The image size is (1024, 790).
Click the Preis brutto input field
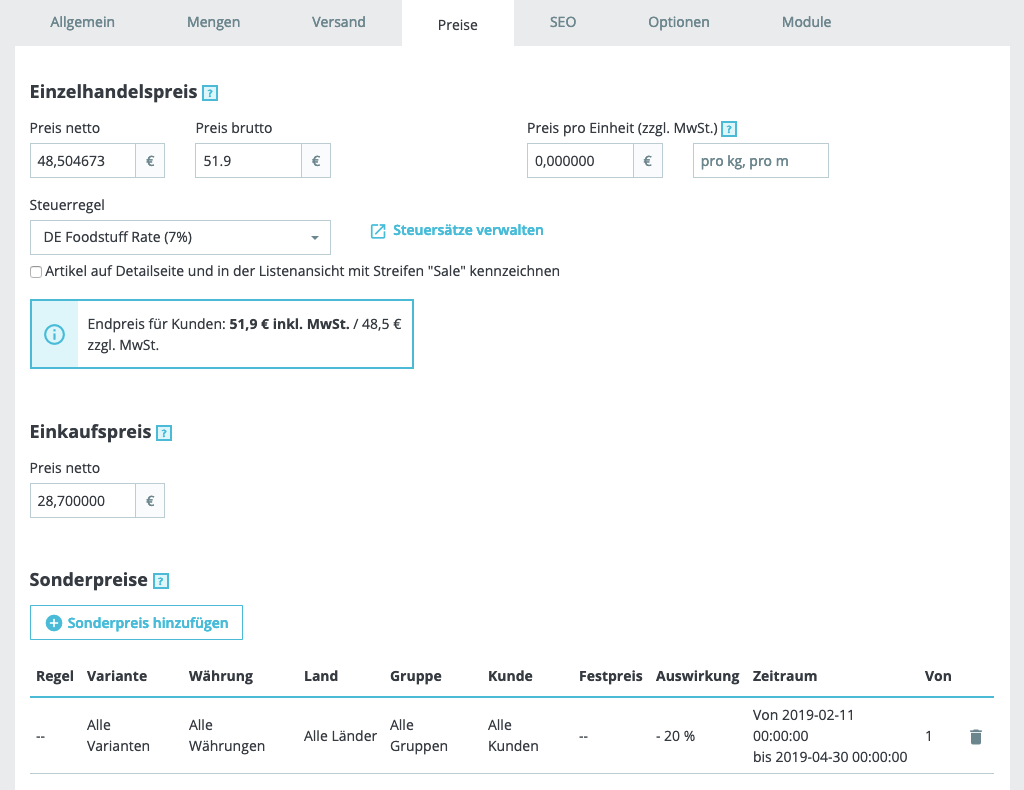click(248, 161)
